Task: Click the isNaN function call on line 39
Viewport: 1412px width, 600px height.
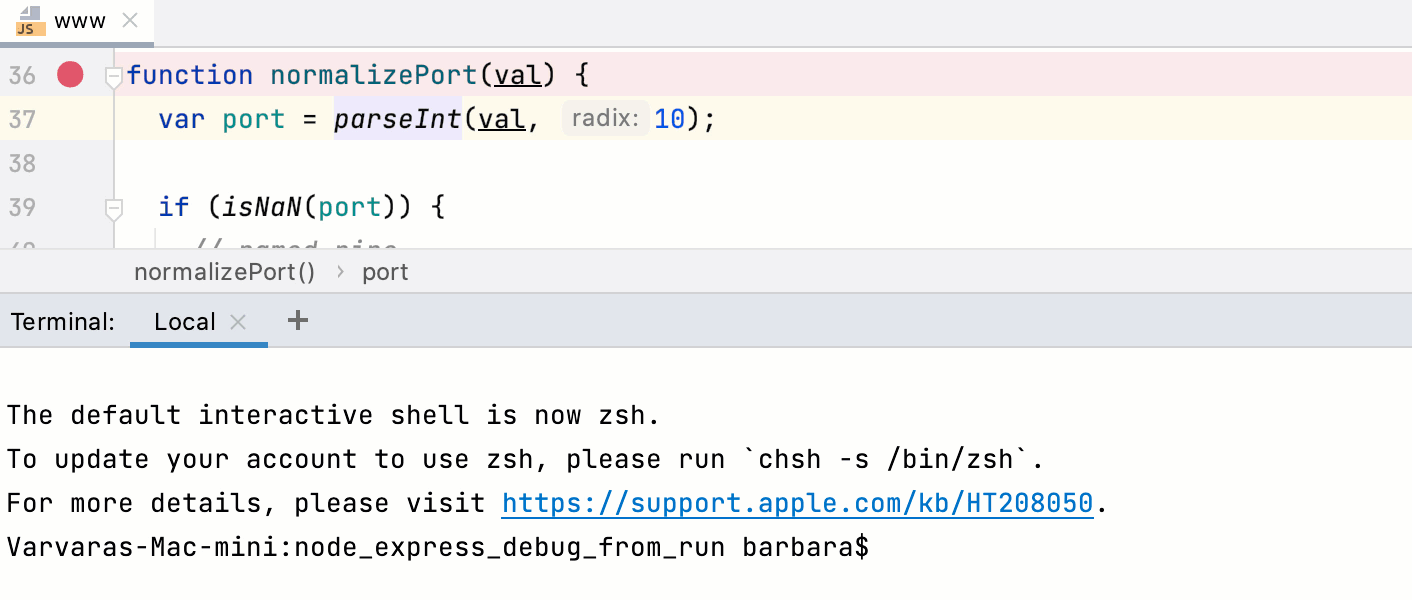Action: [262, 207]
